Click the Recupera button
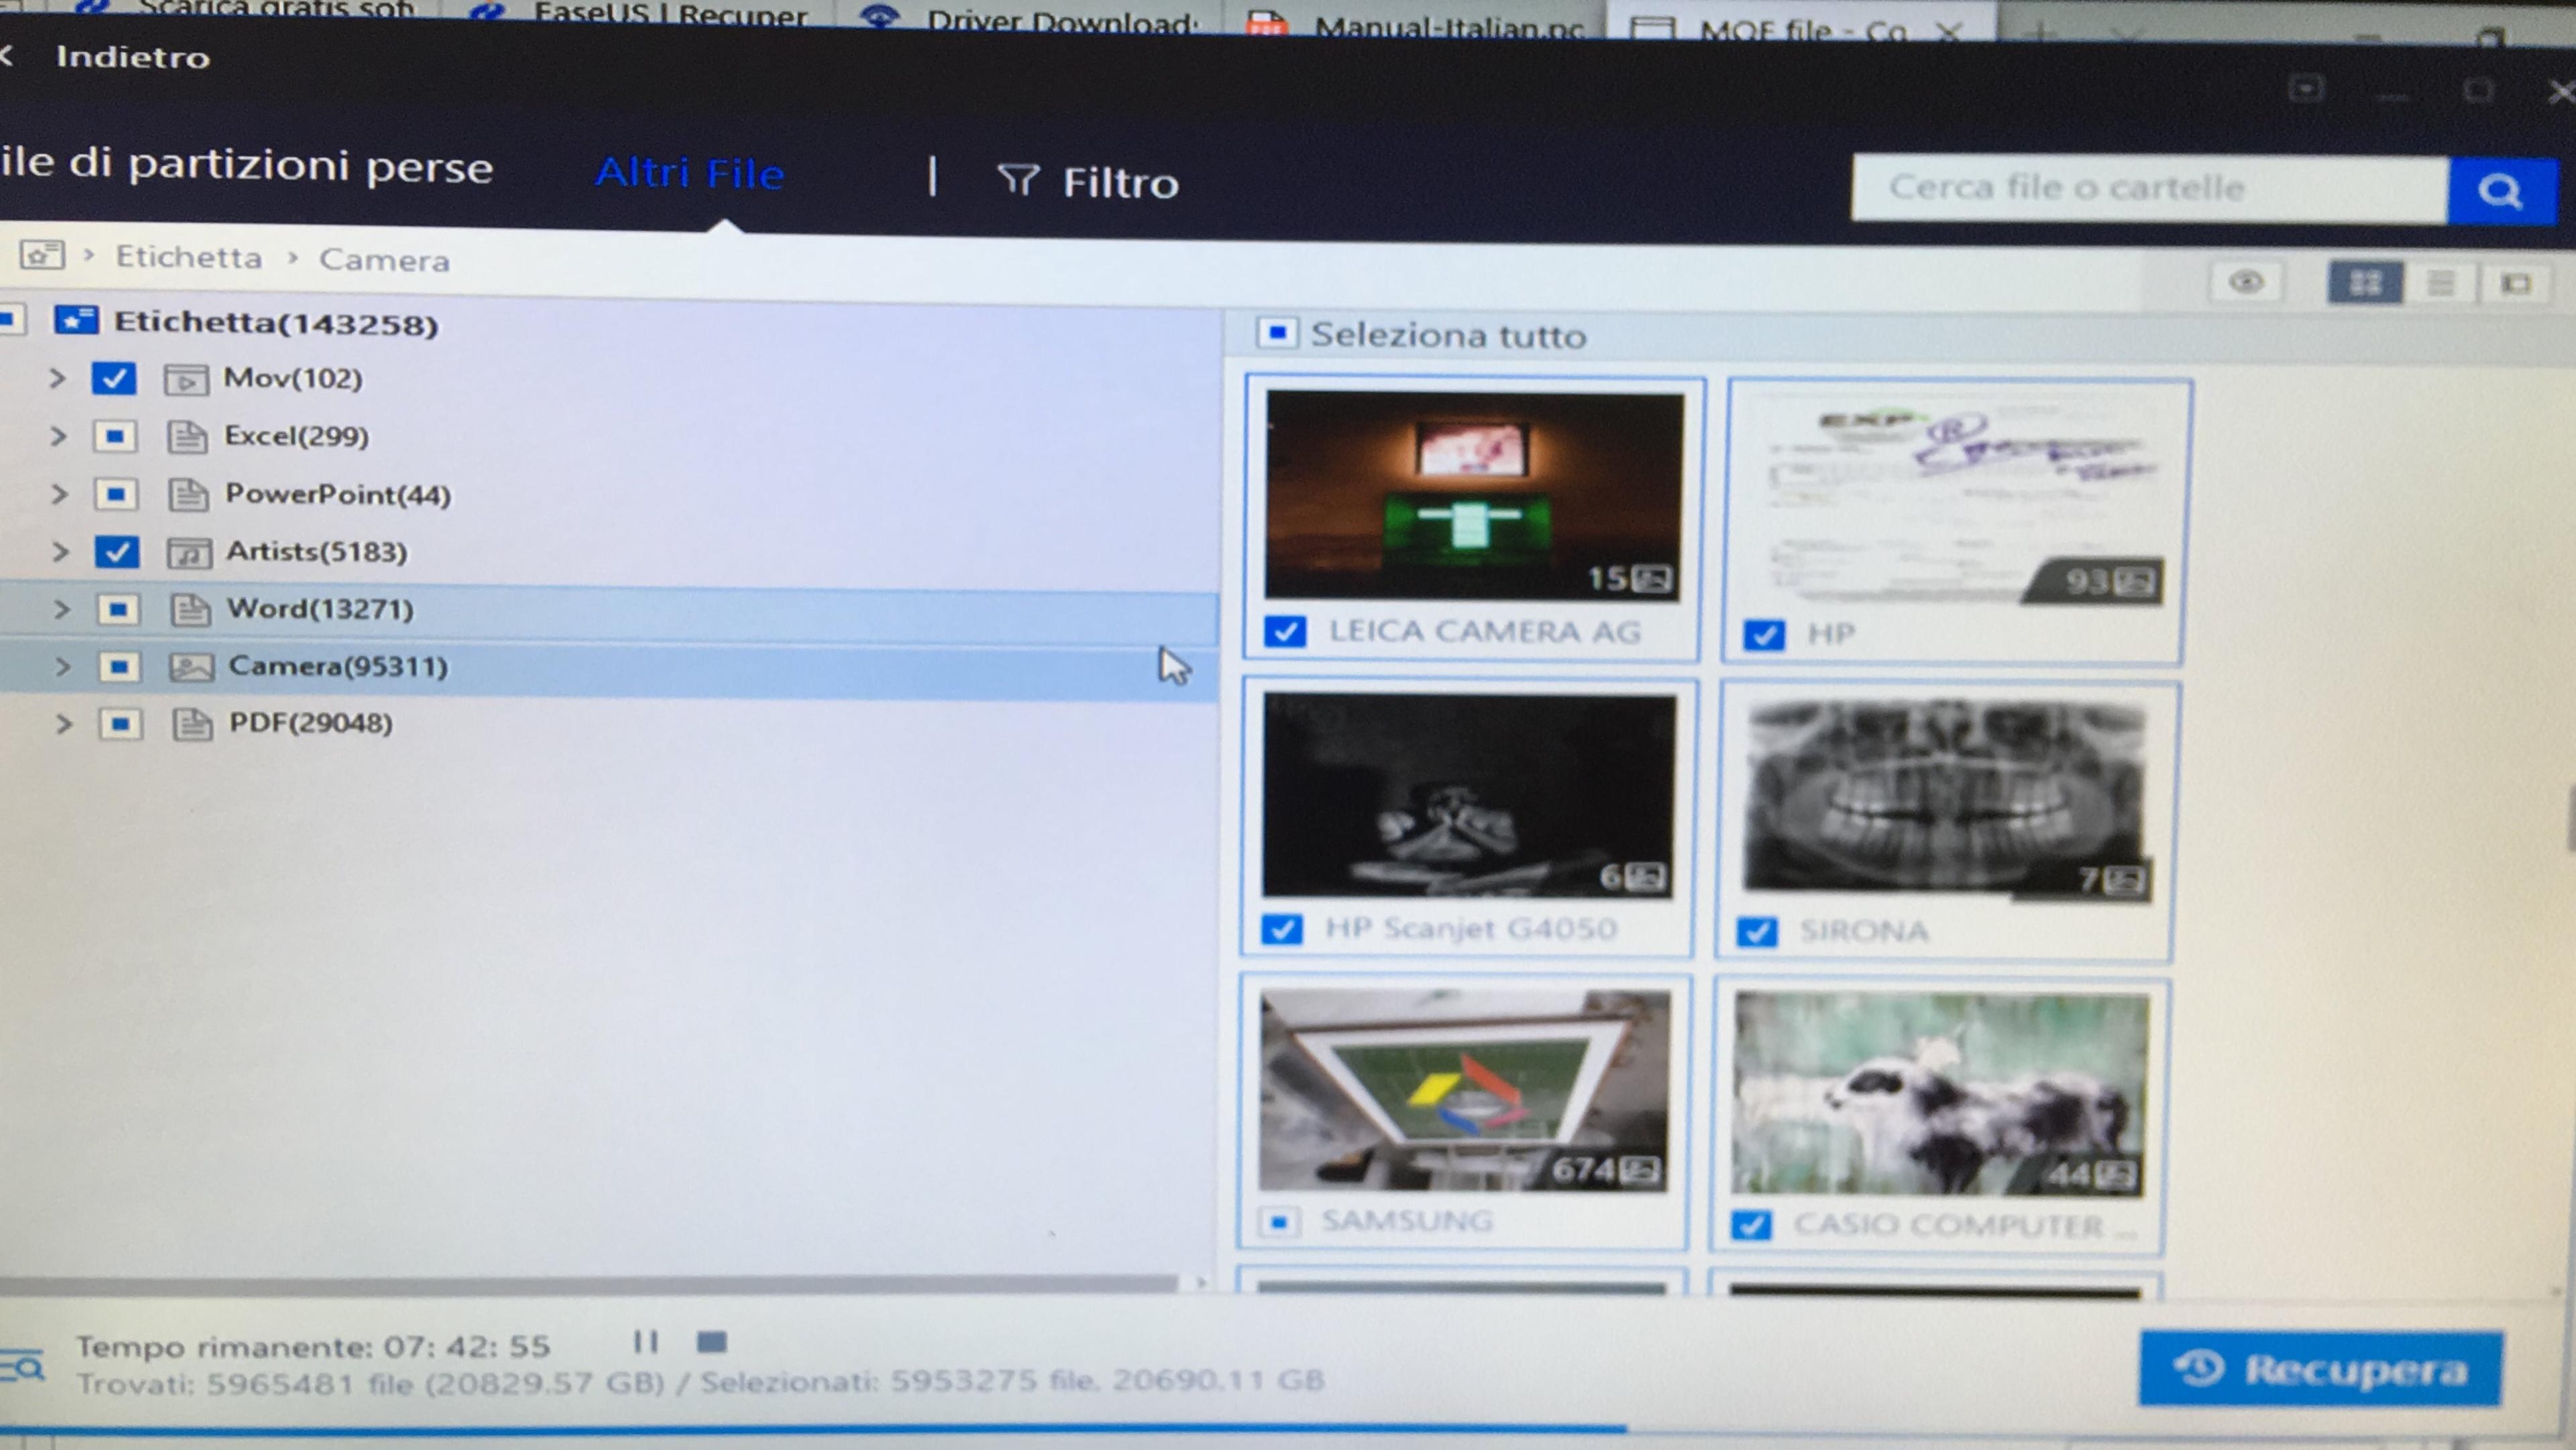This screenshot has height=1450, width=2576. pyautogui.click(x=2320, y=1368)
